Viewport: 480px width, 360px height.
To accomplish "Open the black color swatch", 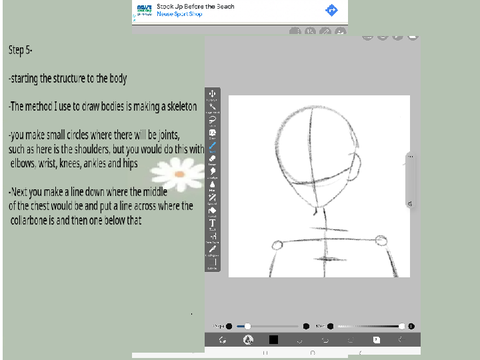I will (273, 340).
